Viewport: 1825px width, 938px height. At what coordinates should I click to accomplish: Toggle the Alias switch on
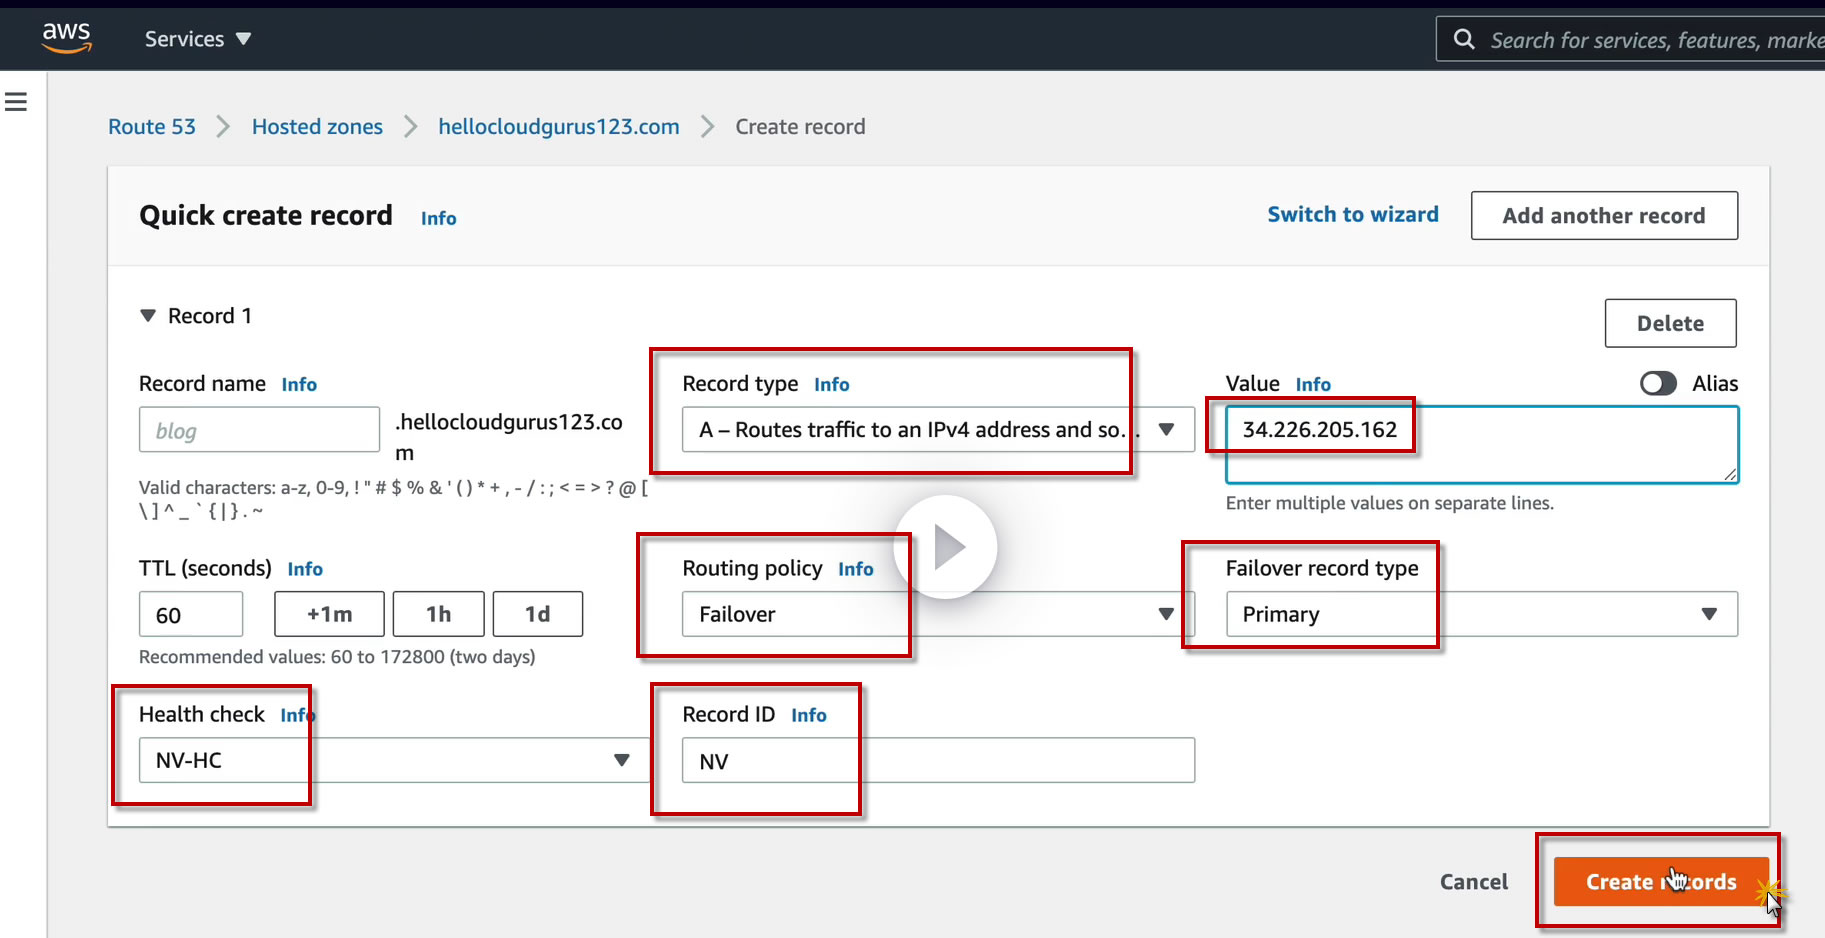(1658, 384)
